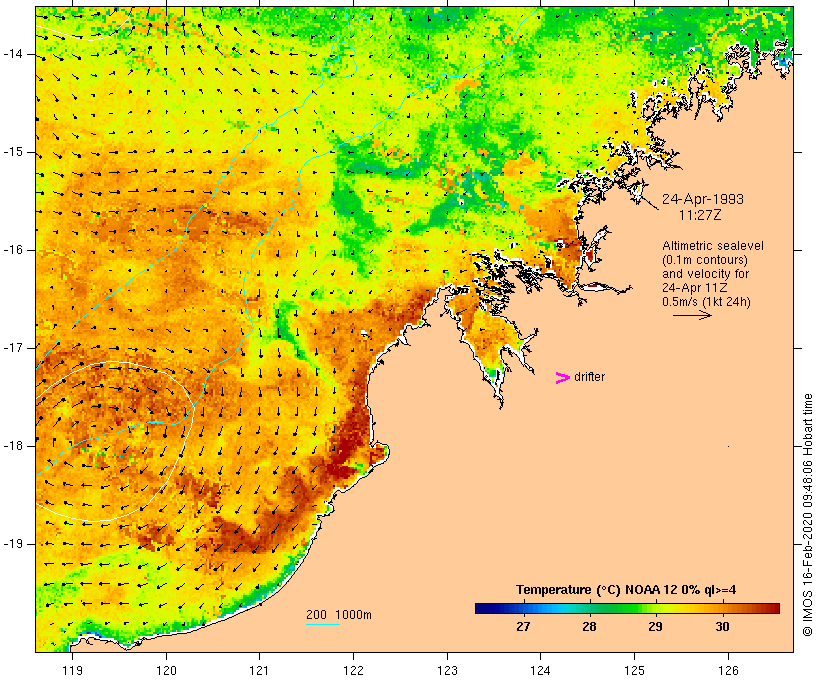The width and height of the screenshot is (820, 680).
Task: Click the longitude axis label "123"
Action: tap(447, 670)
